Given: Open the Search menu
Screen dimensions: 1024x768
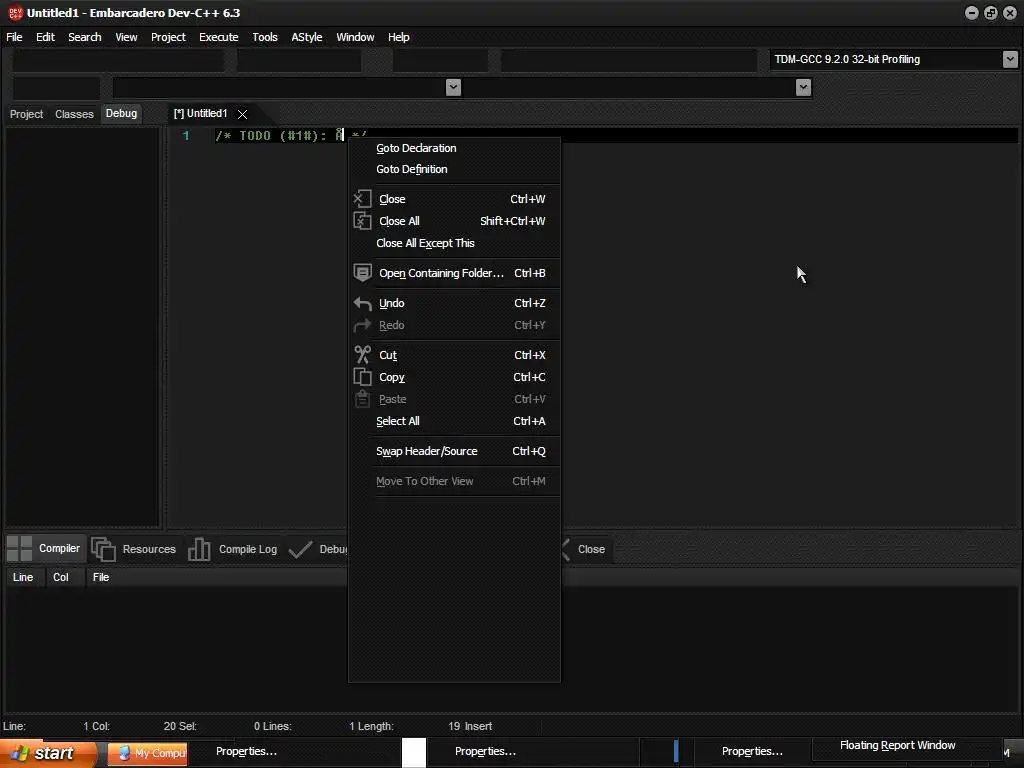Looking at the screenshot, I should point(85,37).
